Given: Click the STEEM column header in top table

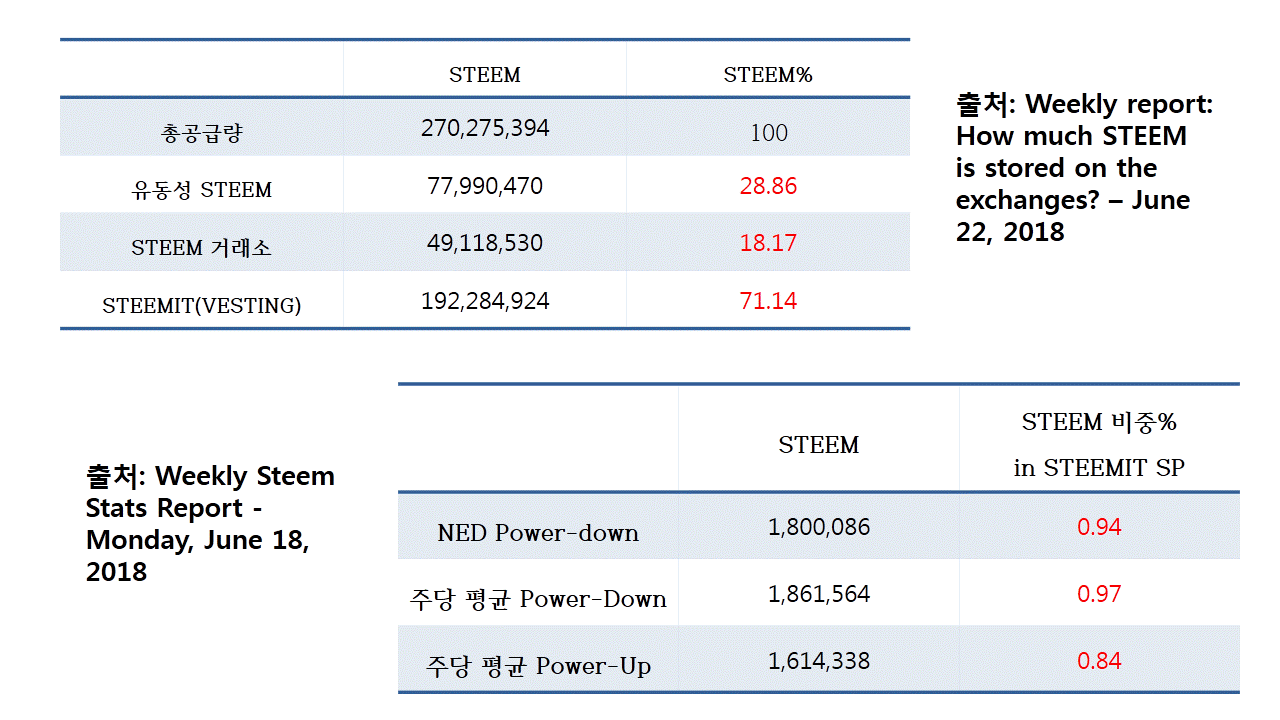Looking at the screenshot, I should coord(485,75).
